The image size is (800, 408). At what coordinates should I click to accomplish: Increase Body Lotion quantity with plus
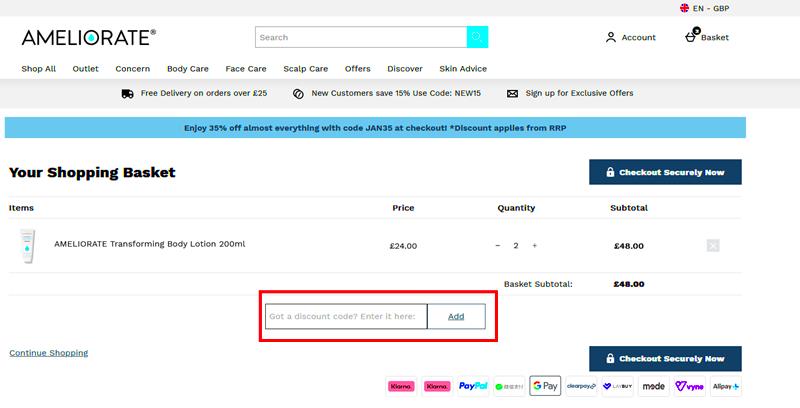tap(534, 246)
